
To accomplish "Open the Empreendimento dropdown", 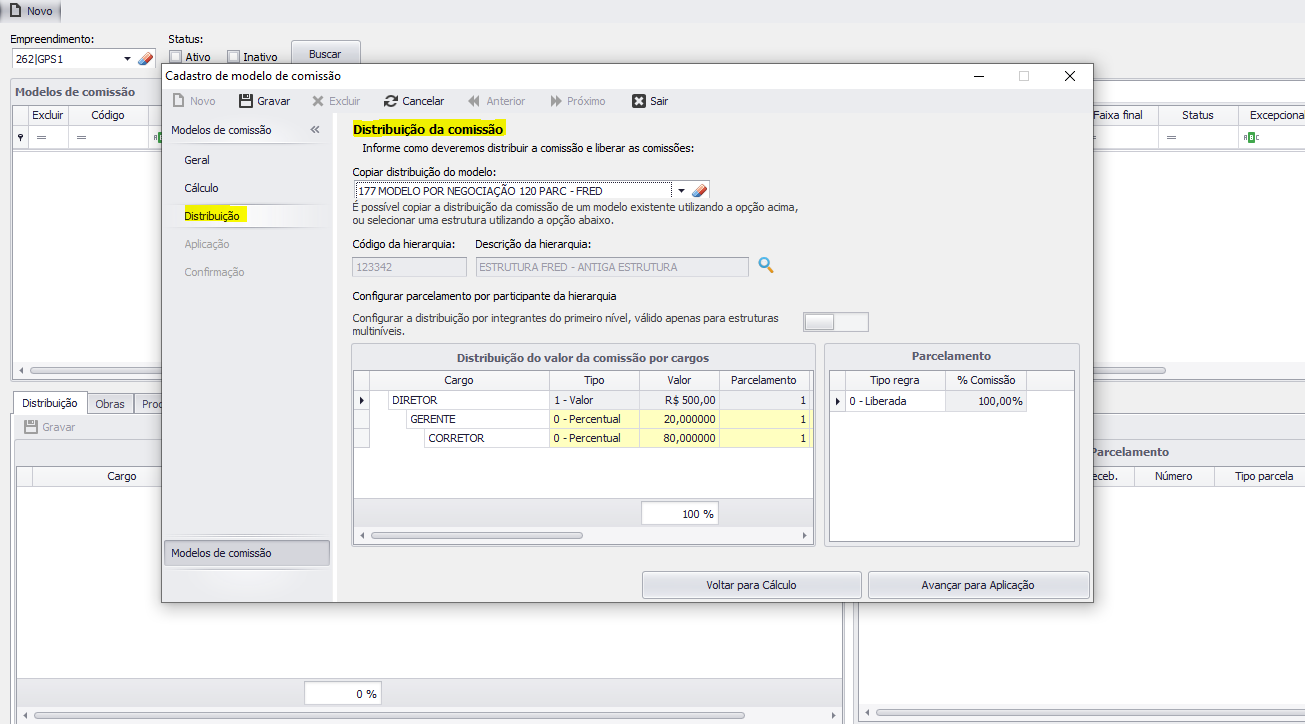I will [128, 59].
